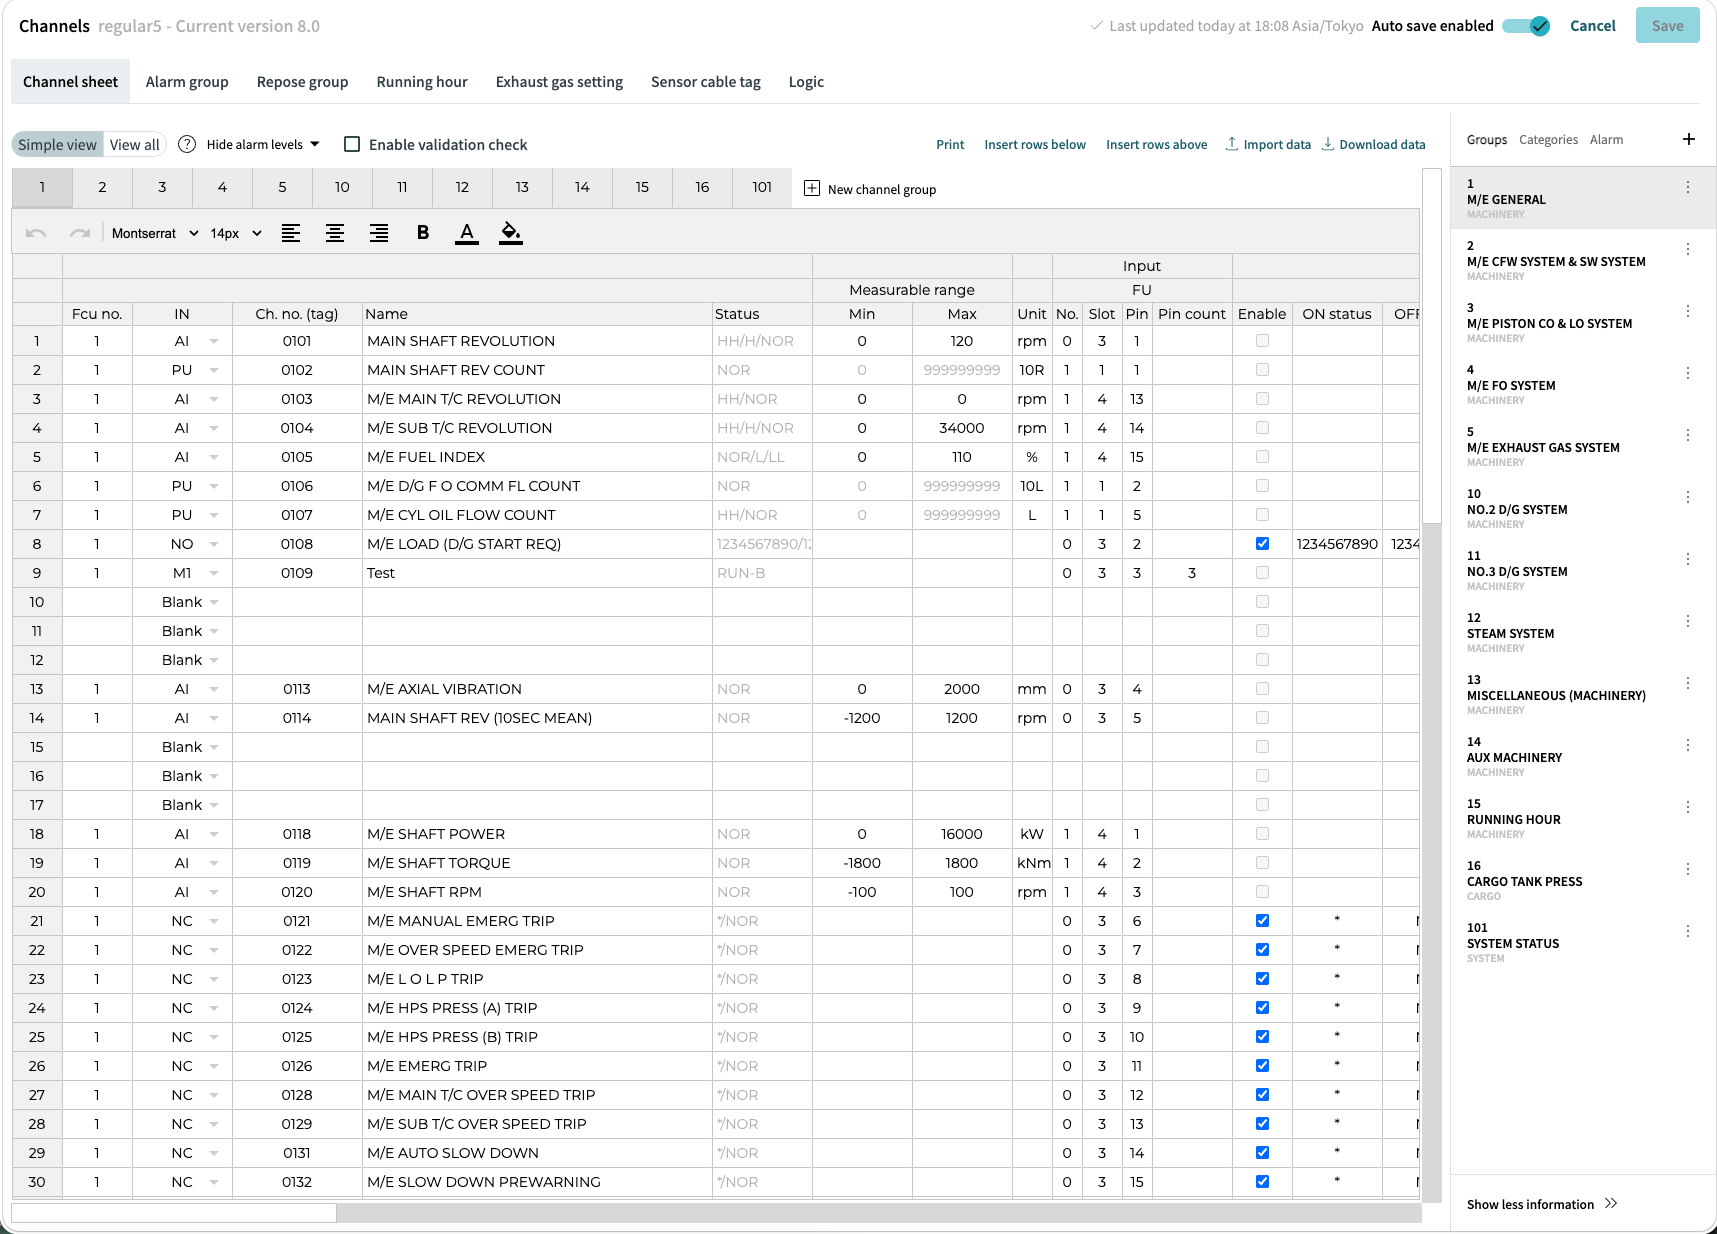The height and width of the screenshot is (1234, 1717).
Task: Open options menu for CARGO TANK PRESS group
Action: (x=1688, y=869)
